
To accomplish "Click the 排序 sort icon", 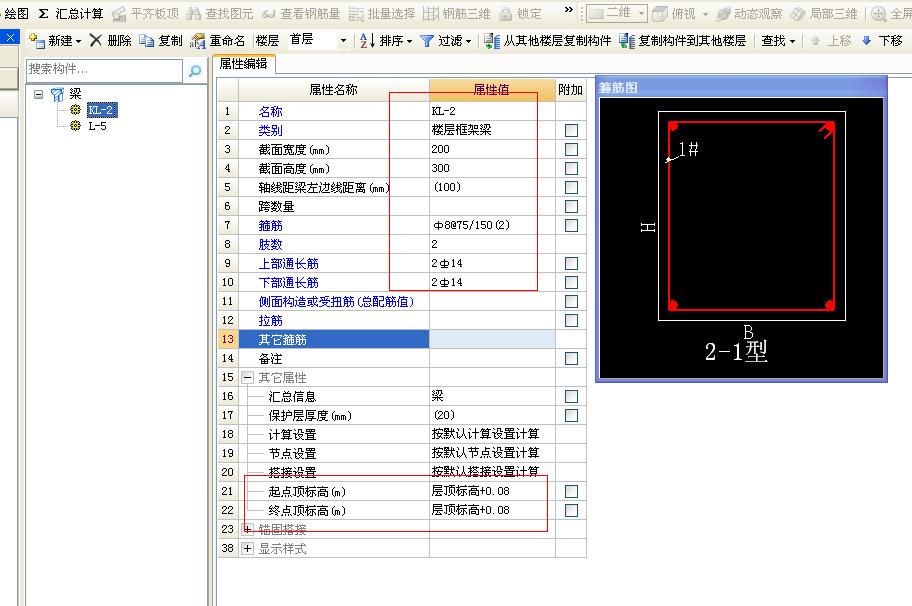I will click(366, 41).
